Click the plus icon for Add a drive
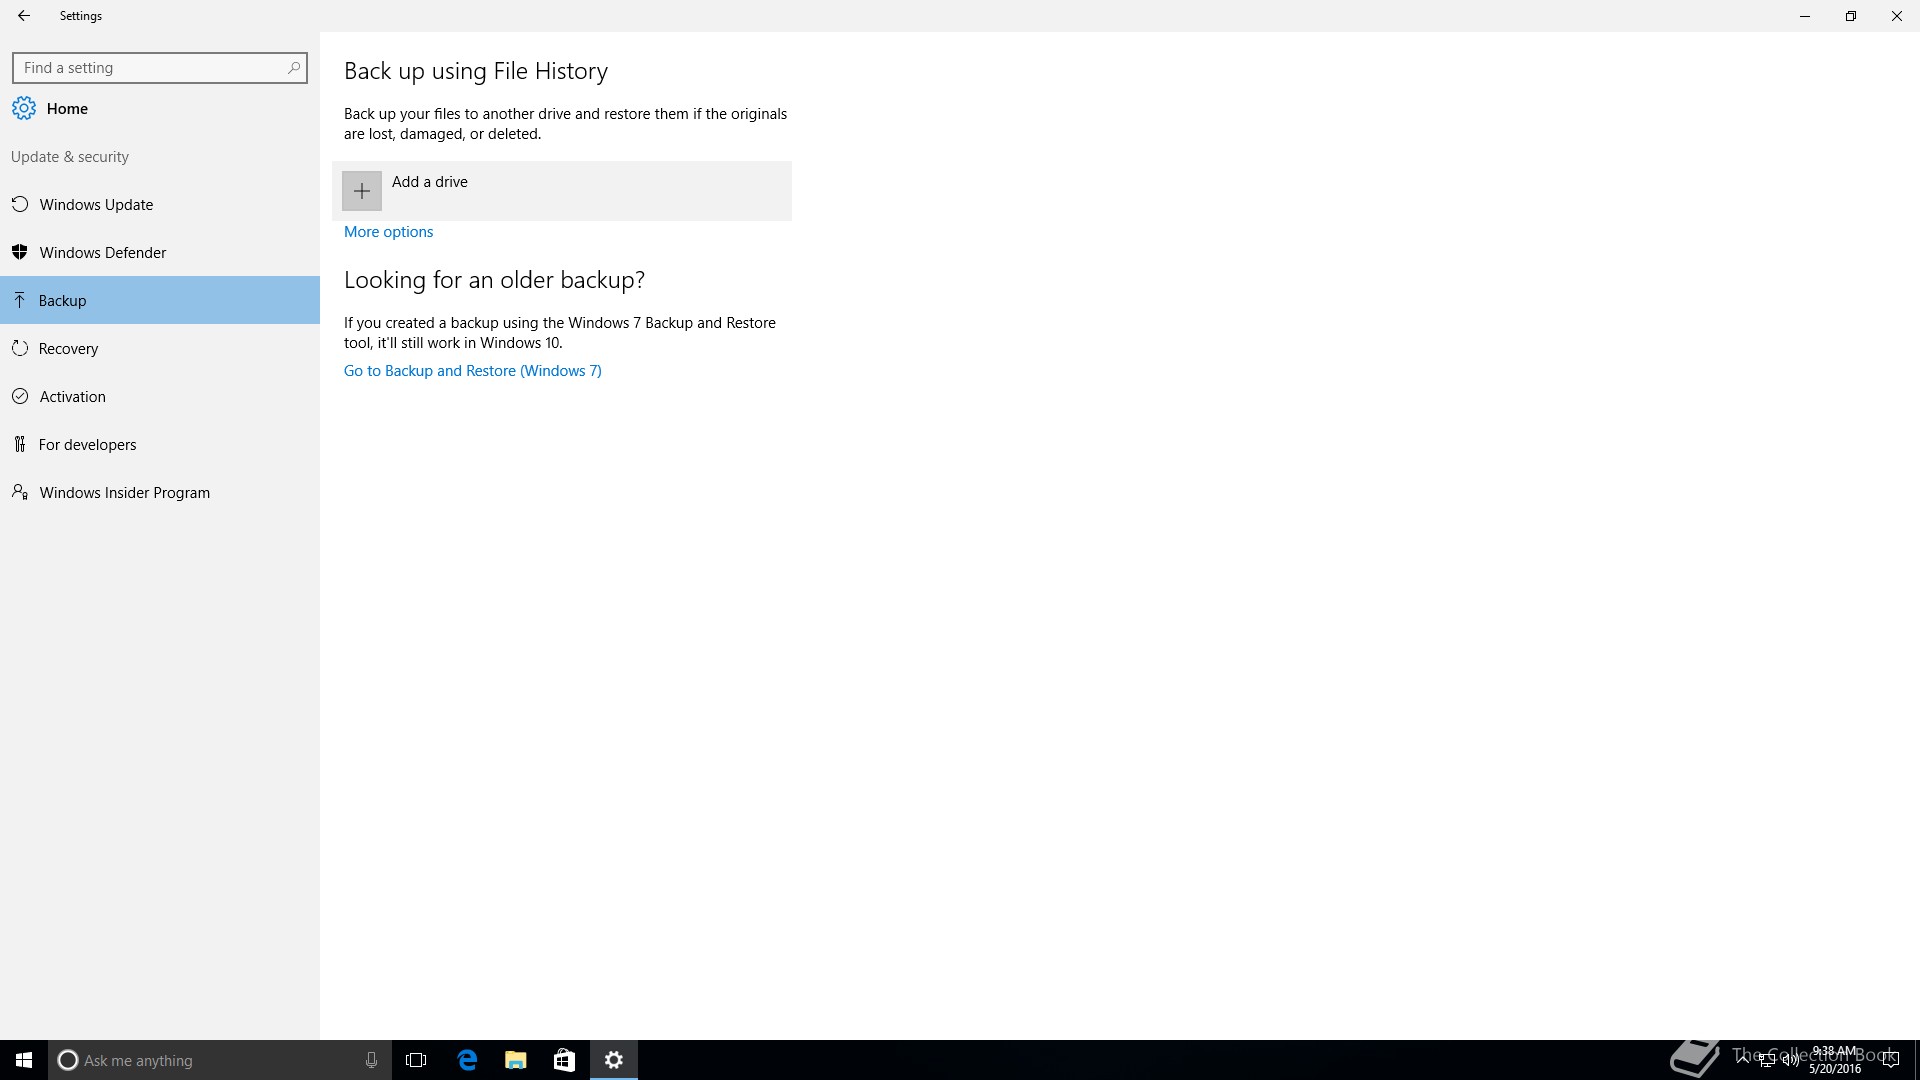 [362, 191]
